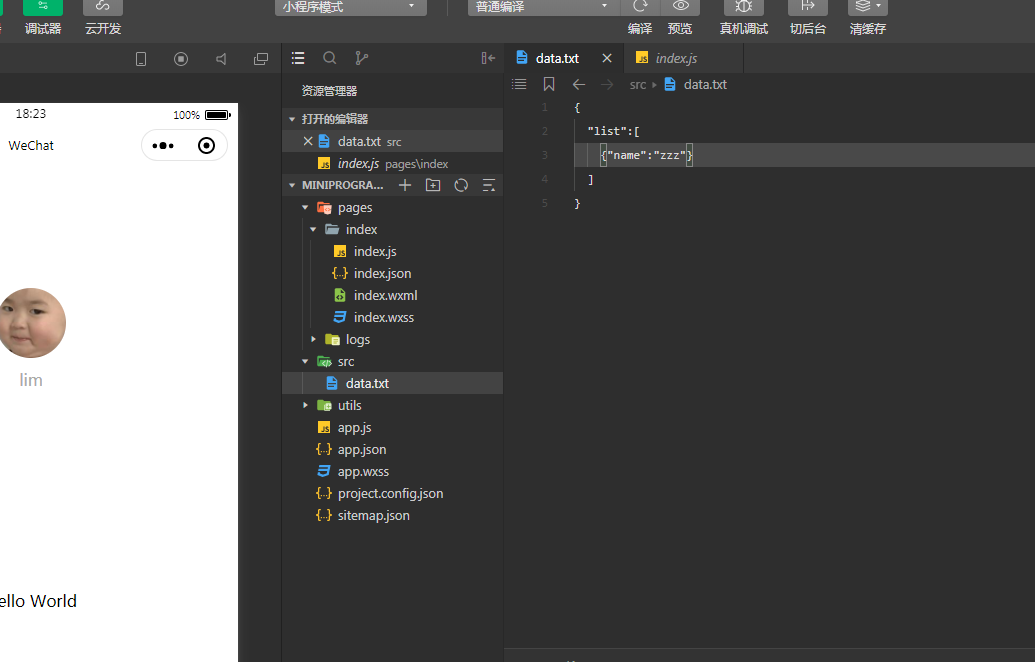Navigate back with the left arrow
This screenshot has height=662, width=1035.
(x=579, y=84)
